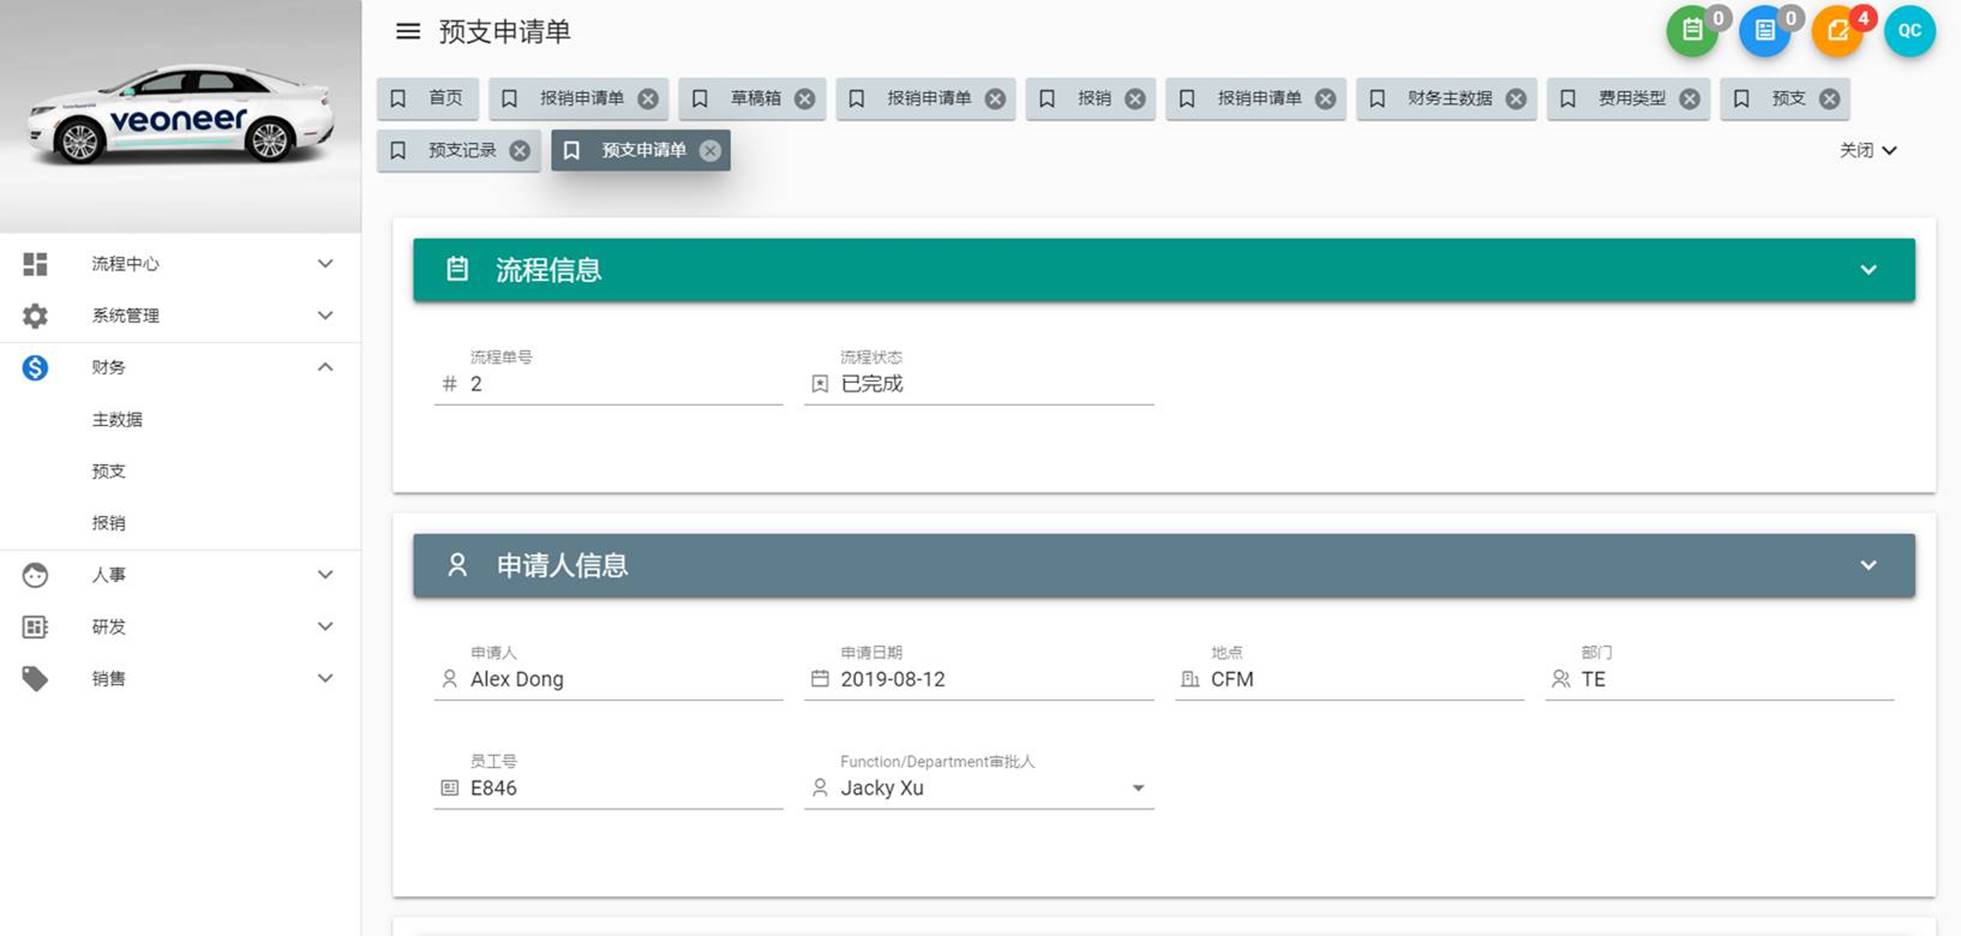Switch to the 首页 tab
This screenshot has height=936, width=1961.
(x=428, y=99)
